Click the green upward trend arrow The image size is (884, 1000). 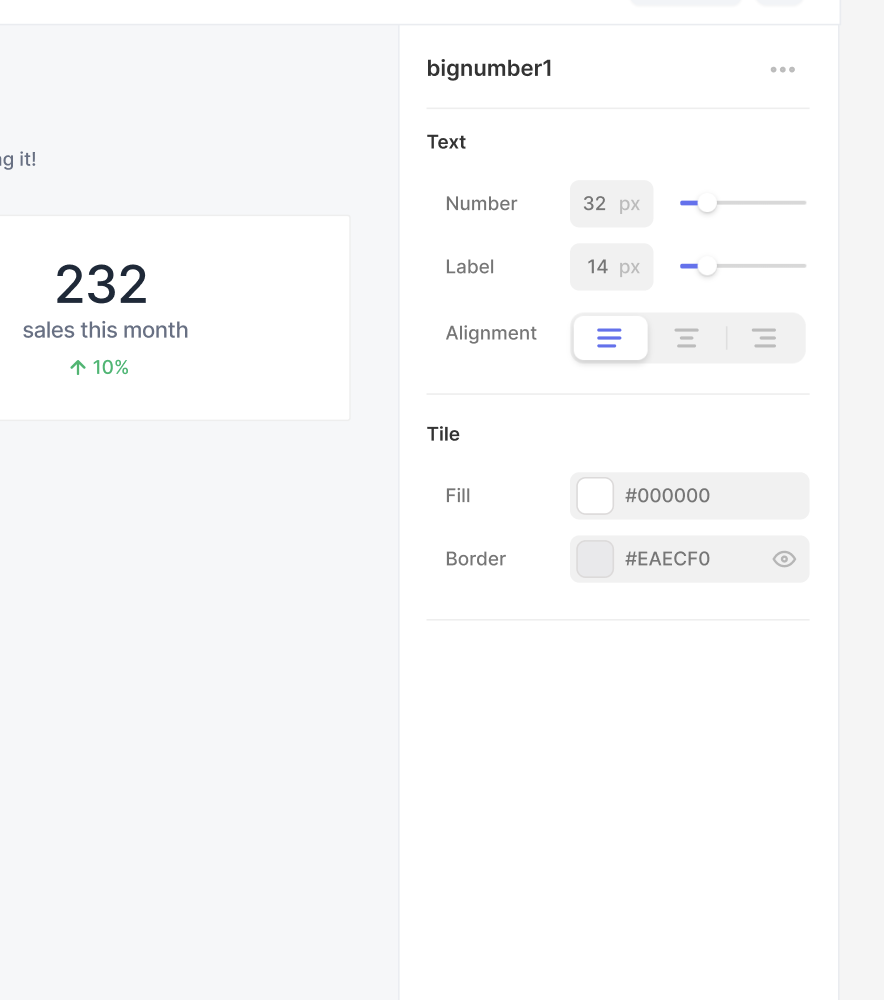[x=77, y=367]
